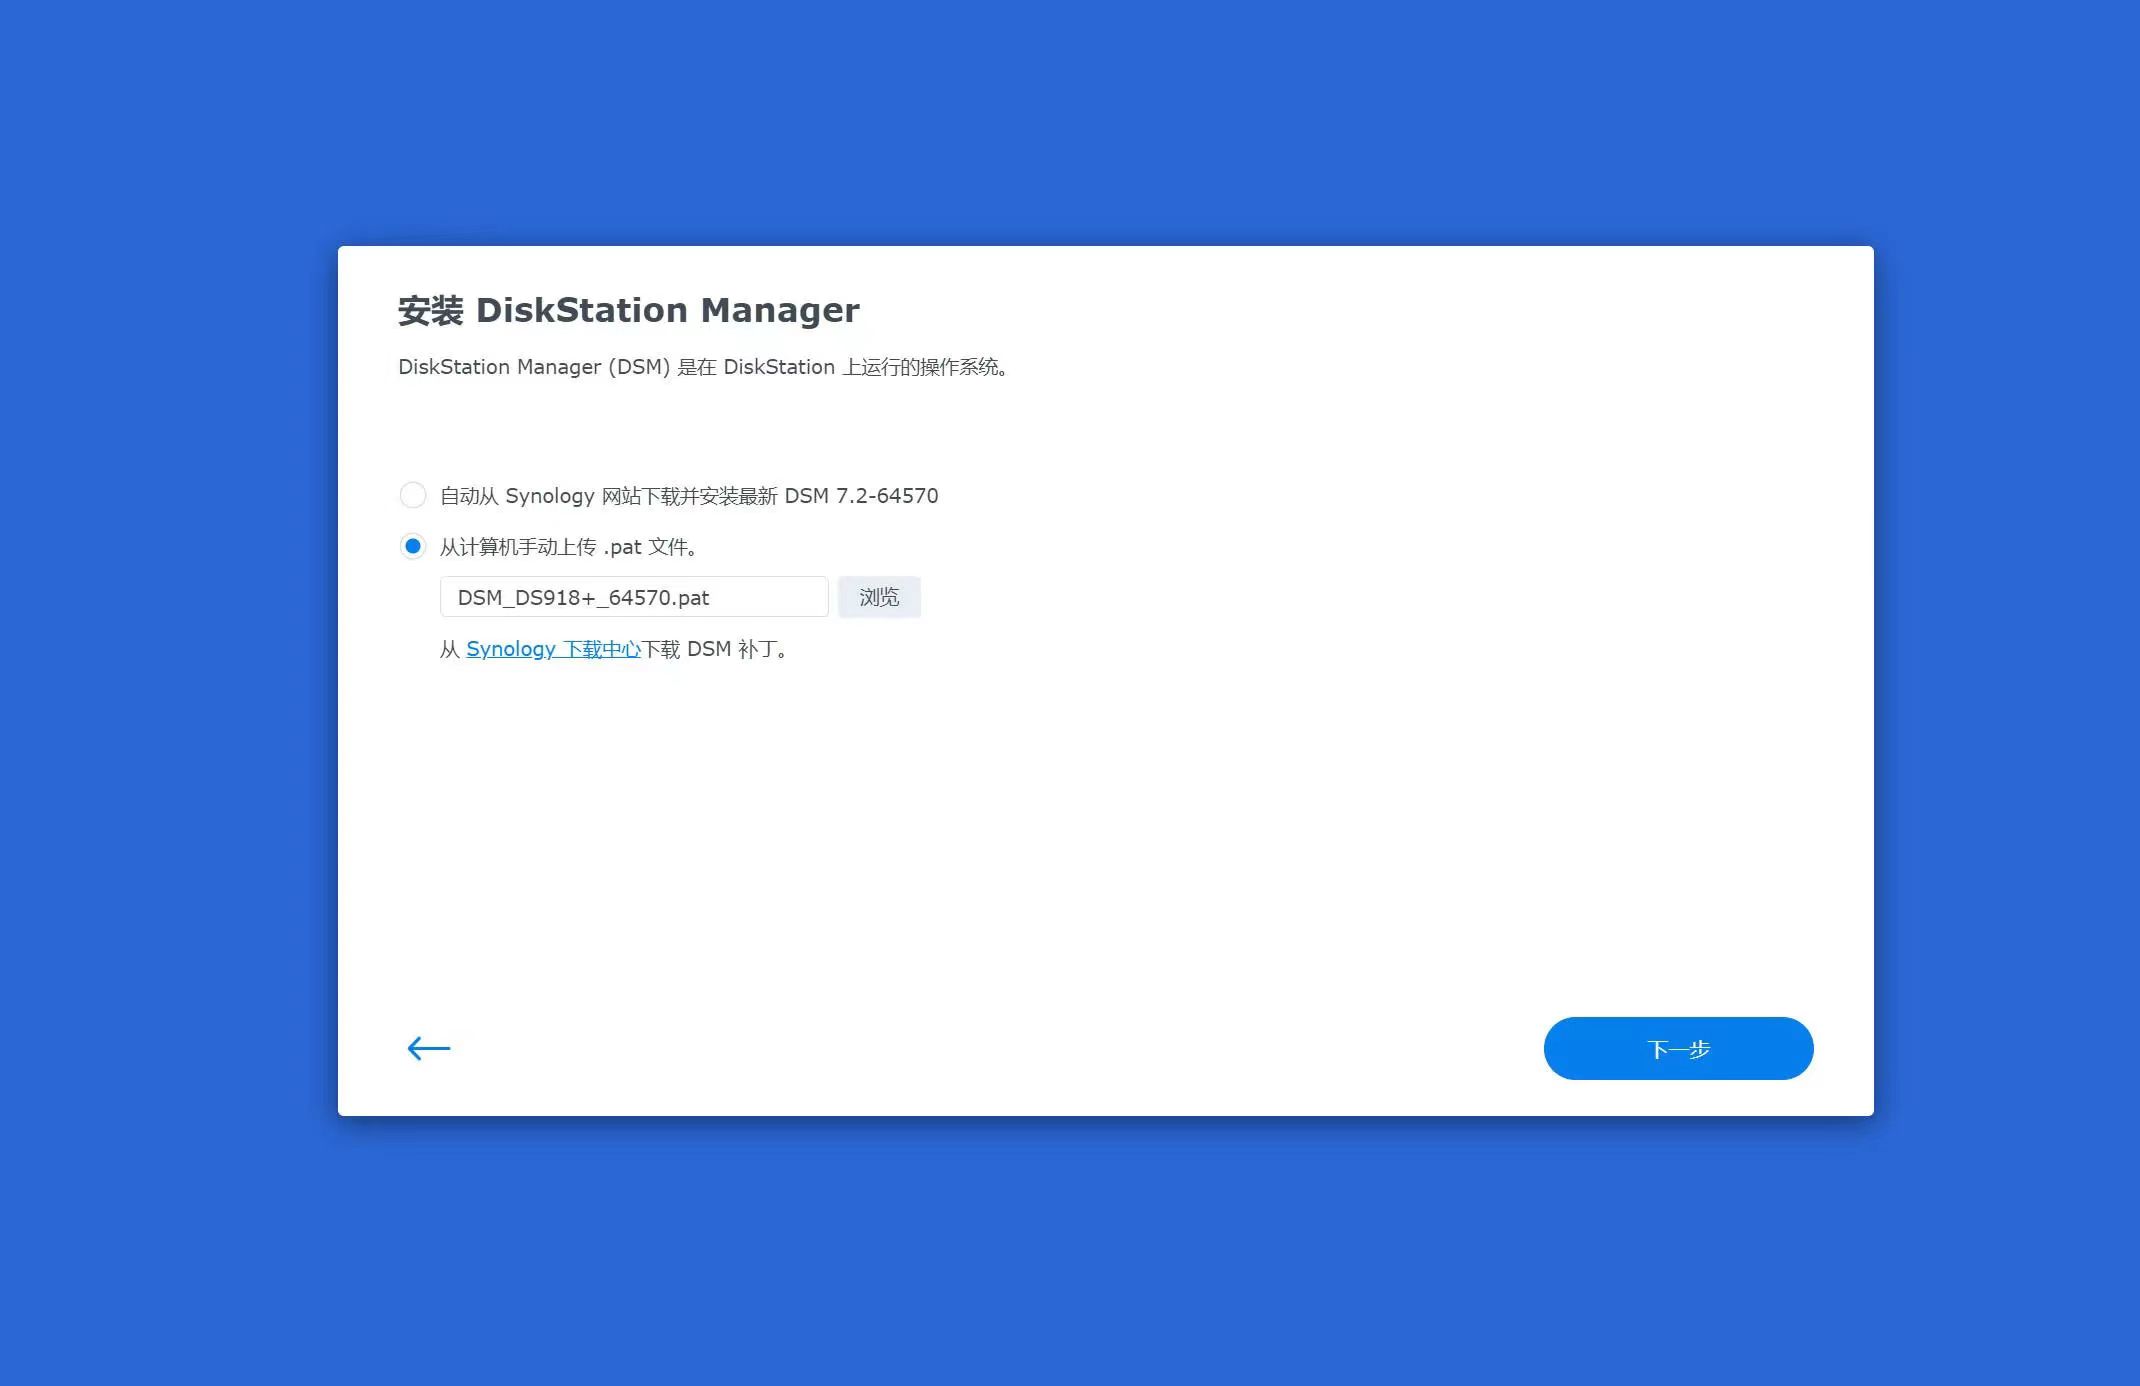Select automatic download from Synology website radio
Viewport: 2140px width, 1386px height.
(x=413, y=495)
